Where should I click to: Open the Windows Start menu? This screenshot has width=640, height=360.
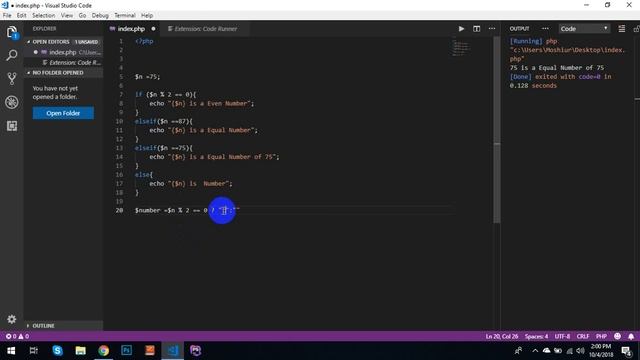pyautogui.click(x=11, y=351)
